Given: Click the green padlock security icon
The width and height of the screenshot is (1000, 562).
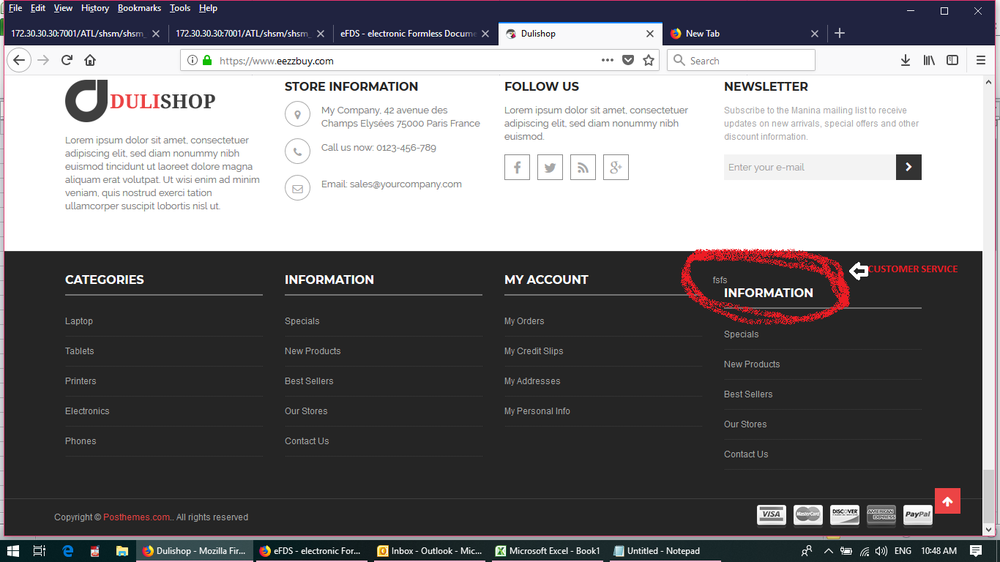Looking at the screenshot, I should click(207, 61).
